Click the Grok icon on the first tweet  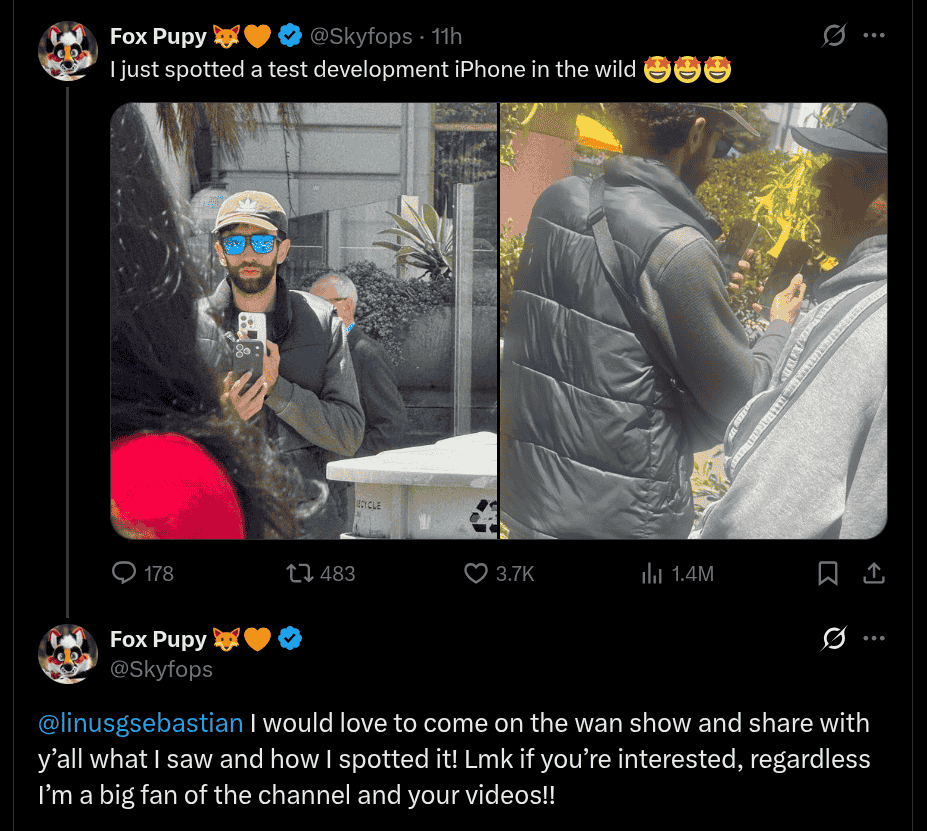pyautogui.click(x=834, y=36)
